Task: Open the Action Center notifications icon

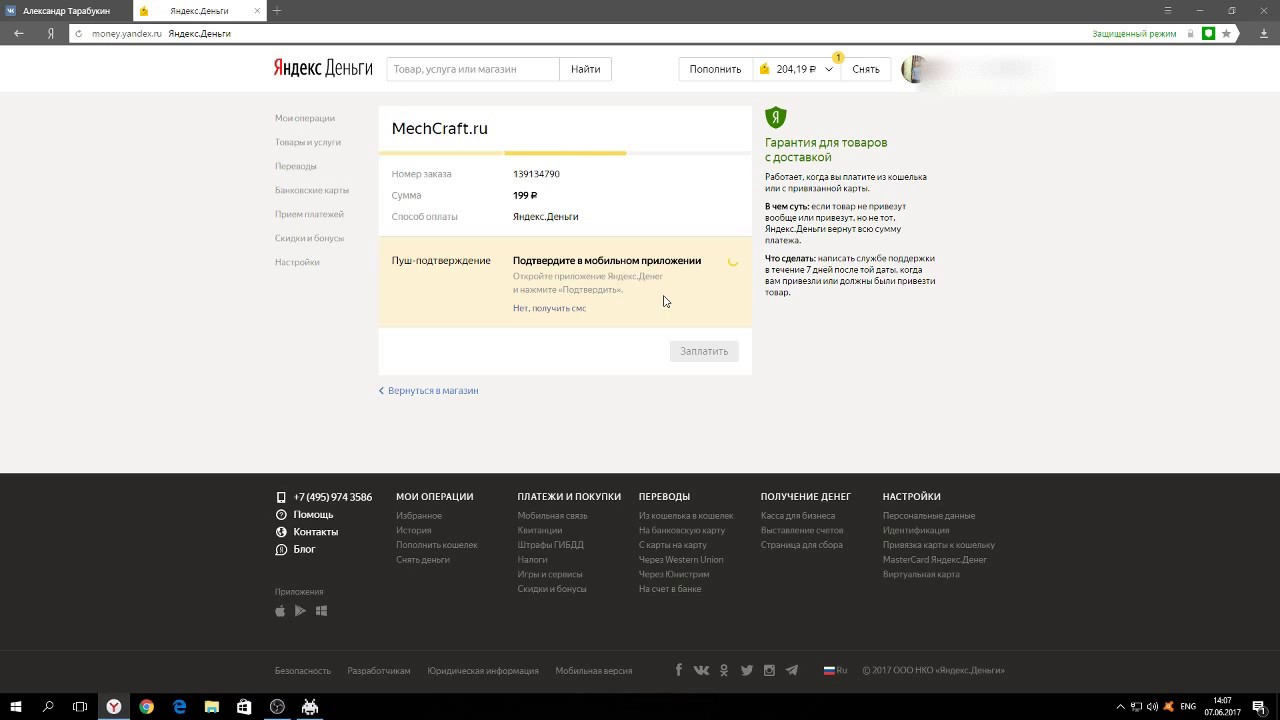Action: [x=1259, y=707]
